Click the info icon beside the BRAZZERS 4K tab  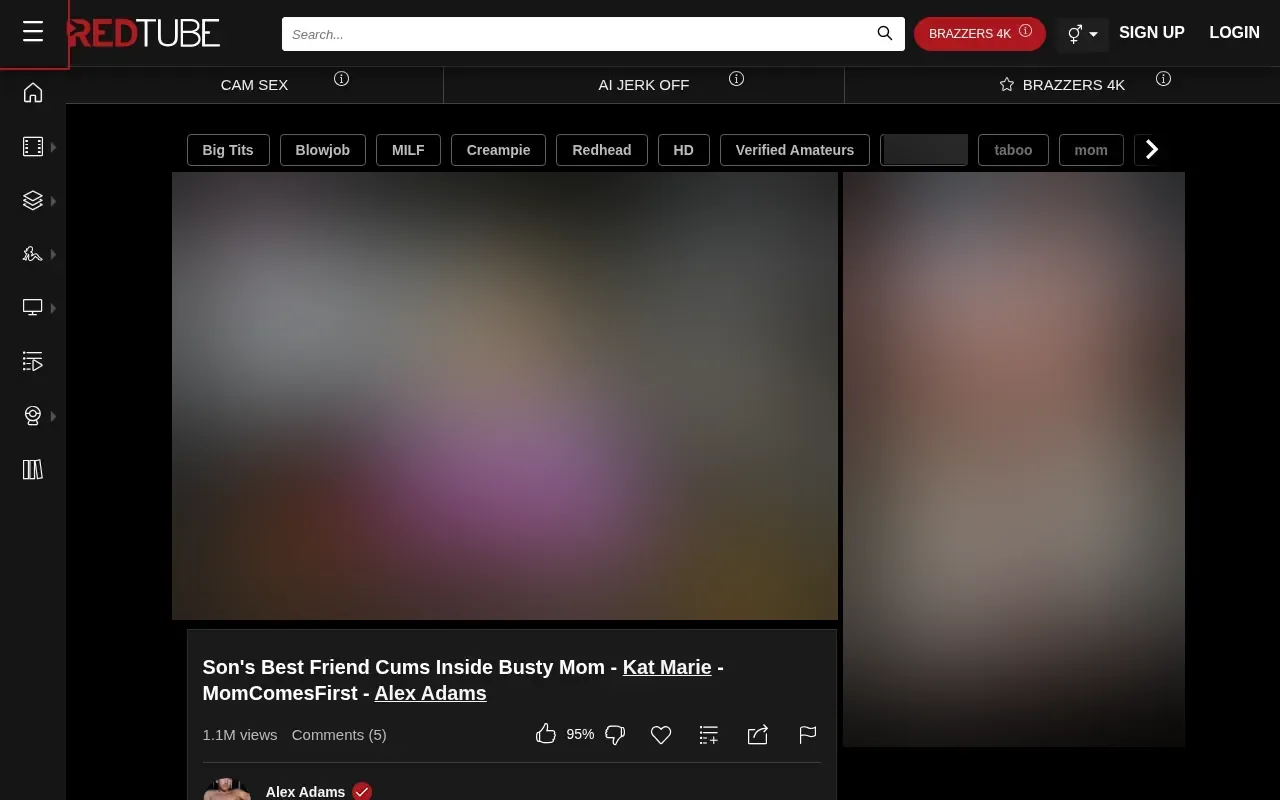[1164, 79]
